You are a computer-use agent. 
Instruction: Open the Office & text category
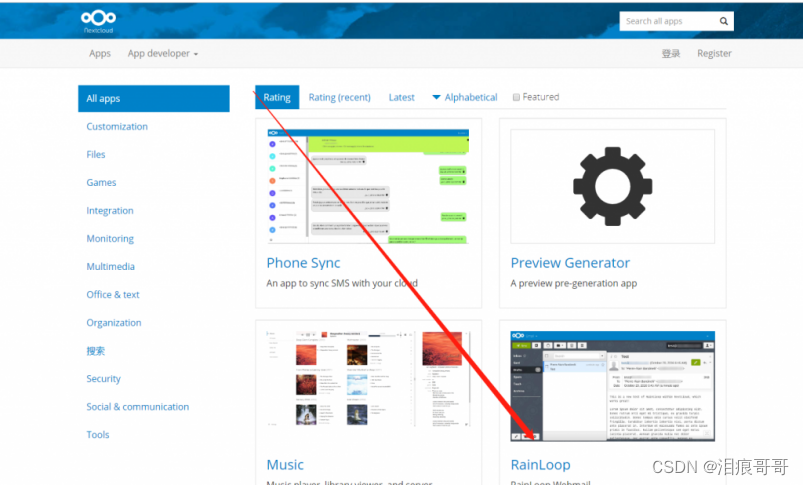(x=113, y=295)
